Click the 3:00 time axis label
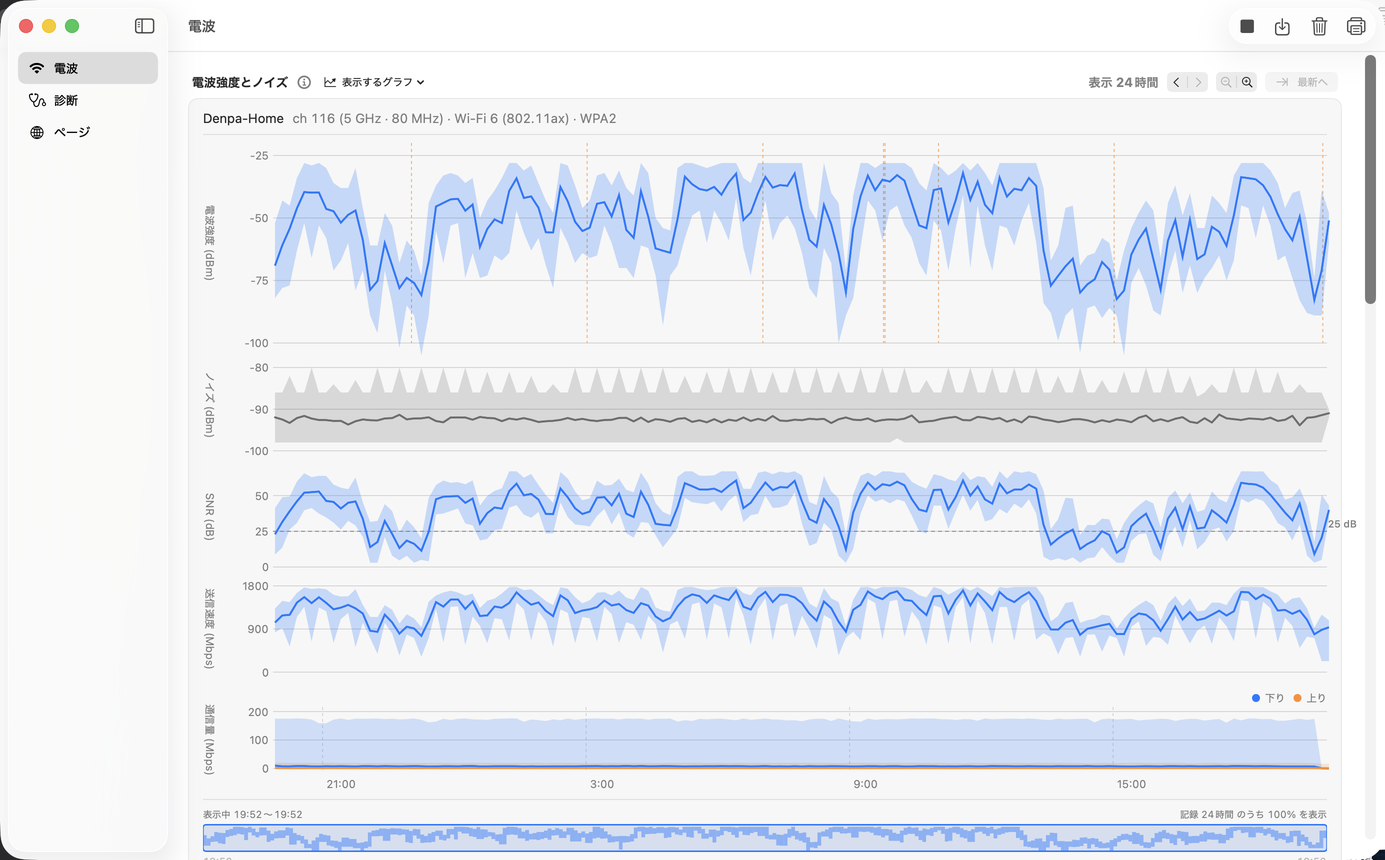Image resolution: width=1385 pixels, height=860 pixels. pyautogui.click(x=602, y=784)
